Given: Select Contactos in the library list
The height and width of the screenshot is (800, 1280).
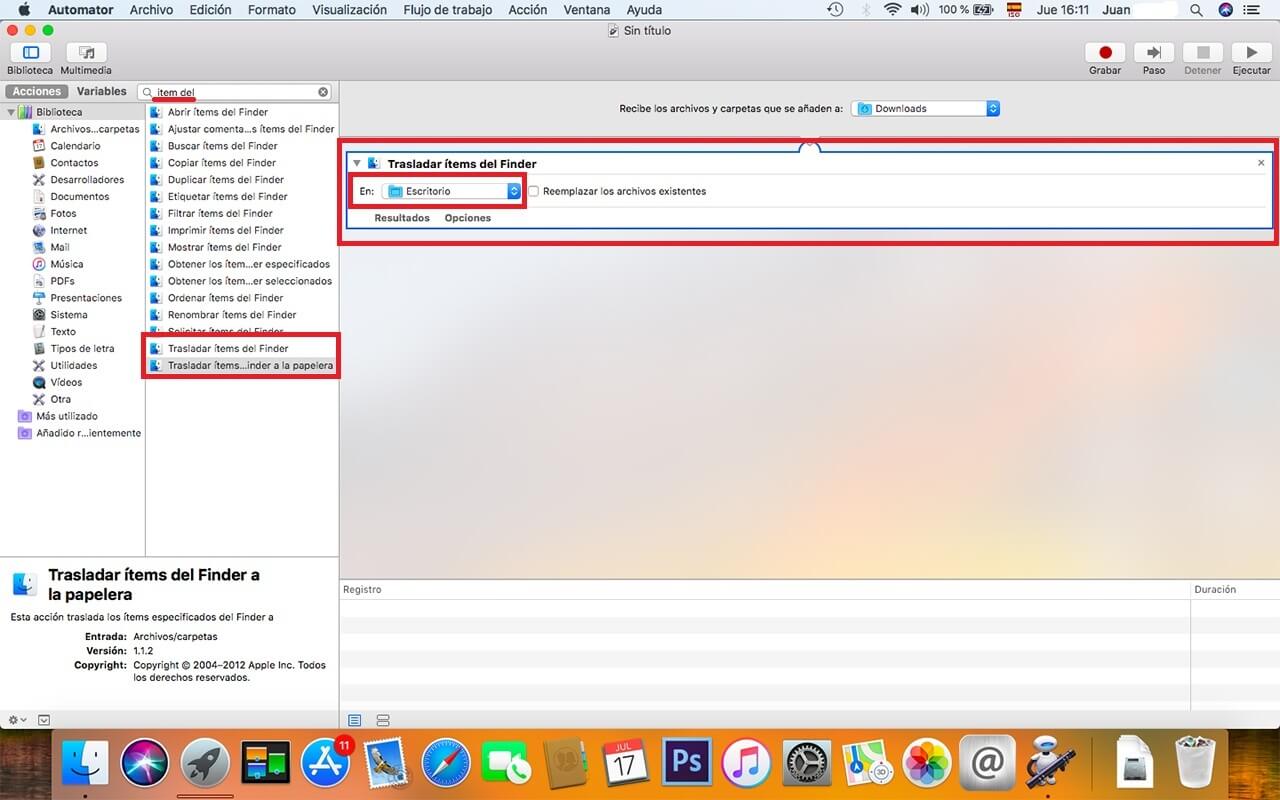Looking at the screenshot, I should (x=74, y=163).
